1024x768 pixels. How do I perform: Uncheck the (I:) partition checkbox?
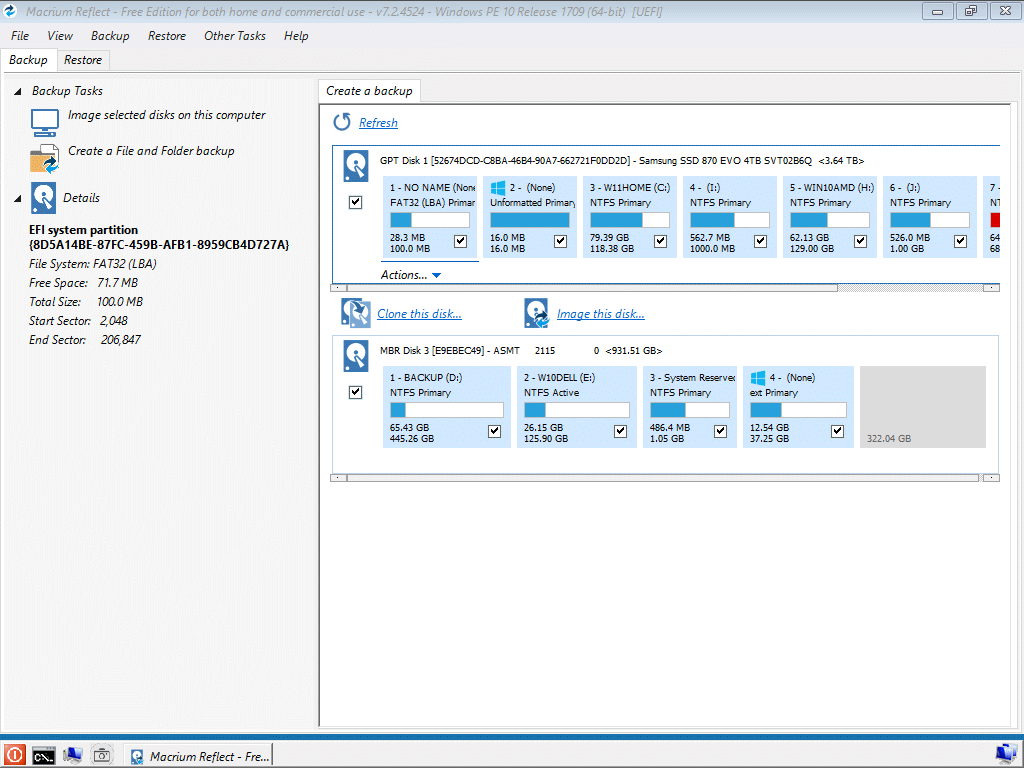coord(760,242)
